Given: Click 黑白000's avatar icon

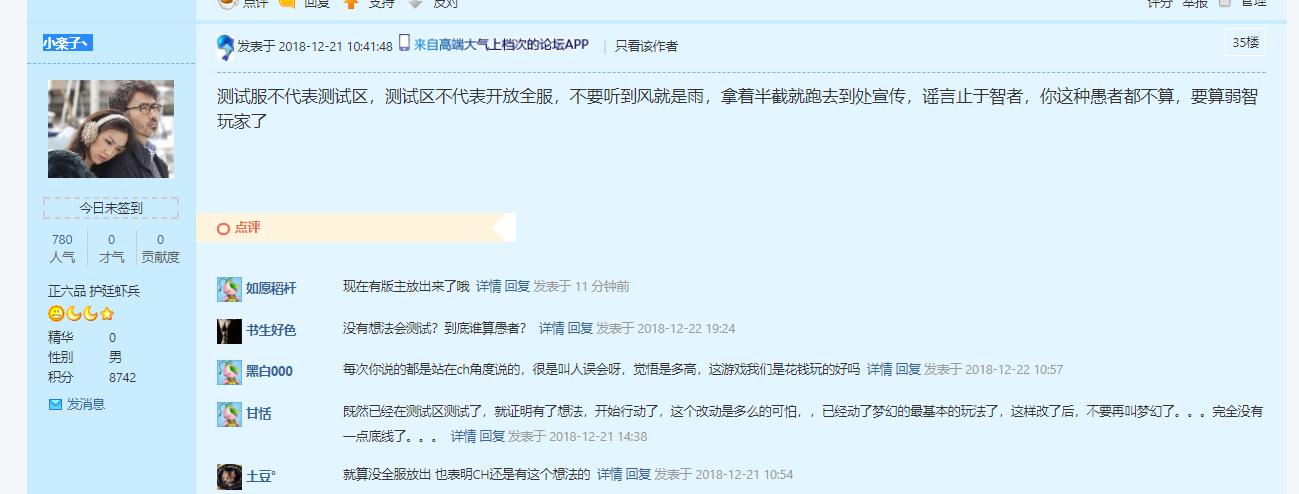Looking at the screenshot, I should [x=229, y=372].
